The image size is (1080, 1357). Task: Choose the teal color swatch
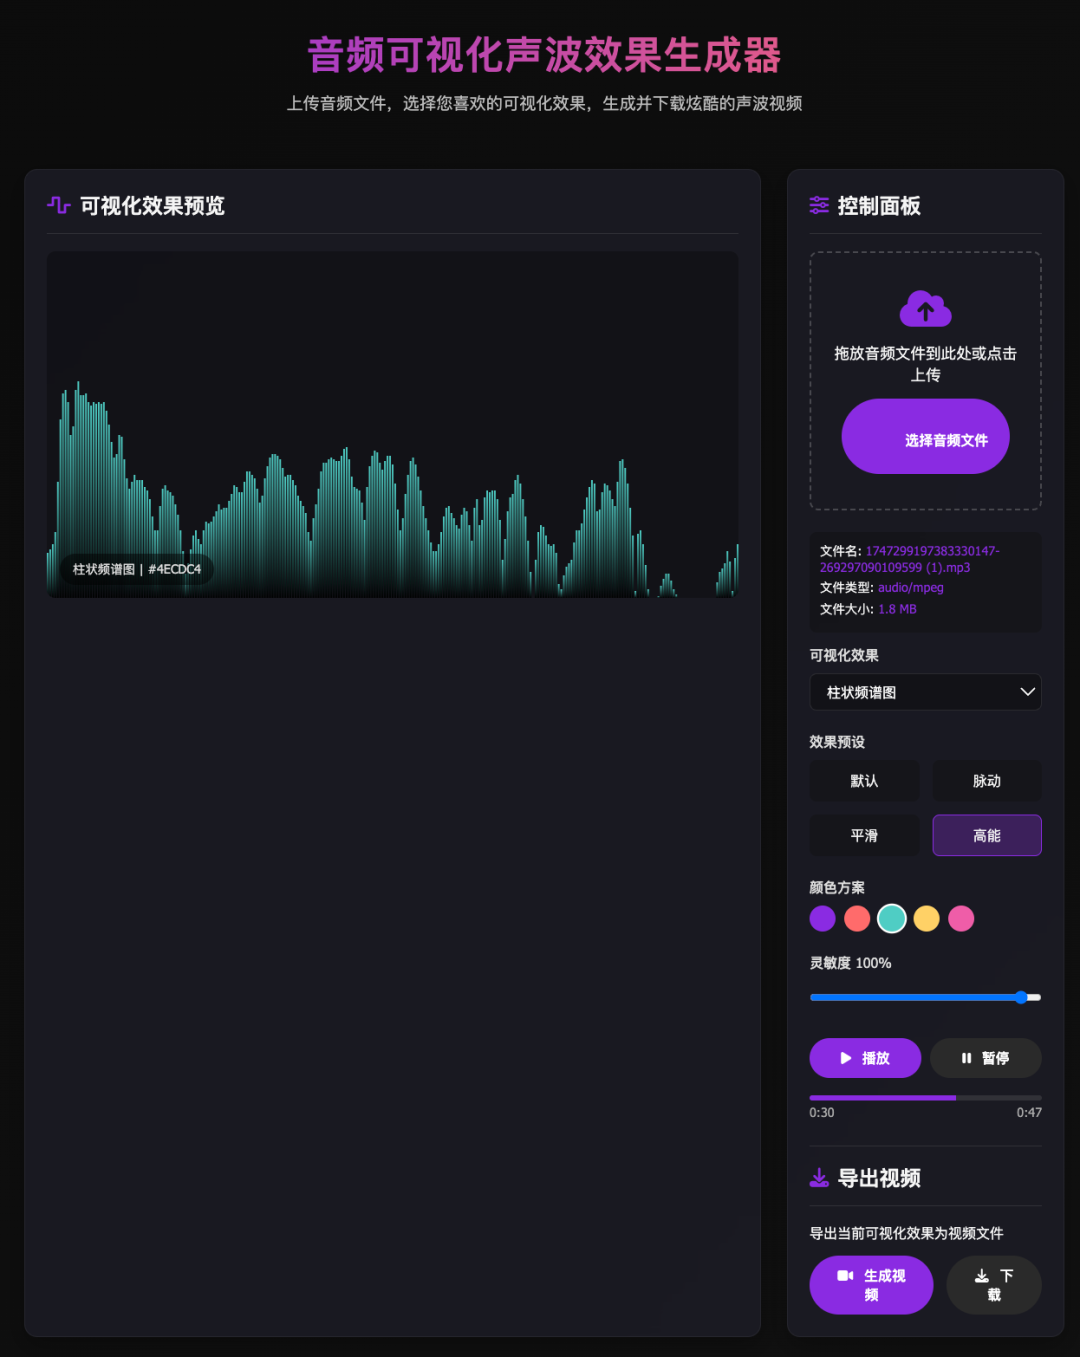coord(892,918)
